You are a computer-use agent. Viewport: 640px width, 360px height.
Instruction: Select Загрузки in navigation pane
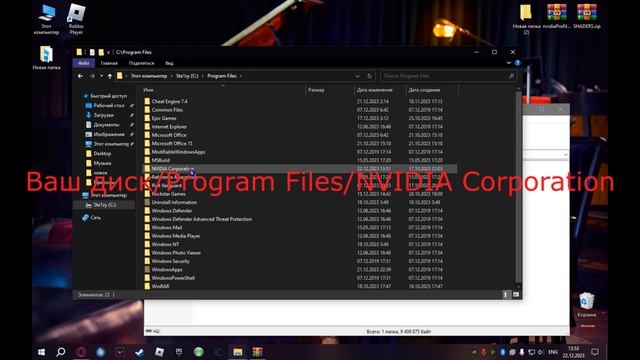(104, 115)
